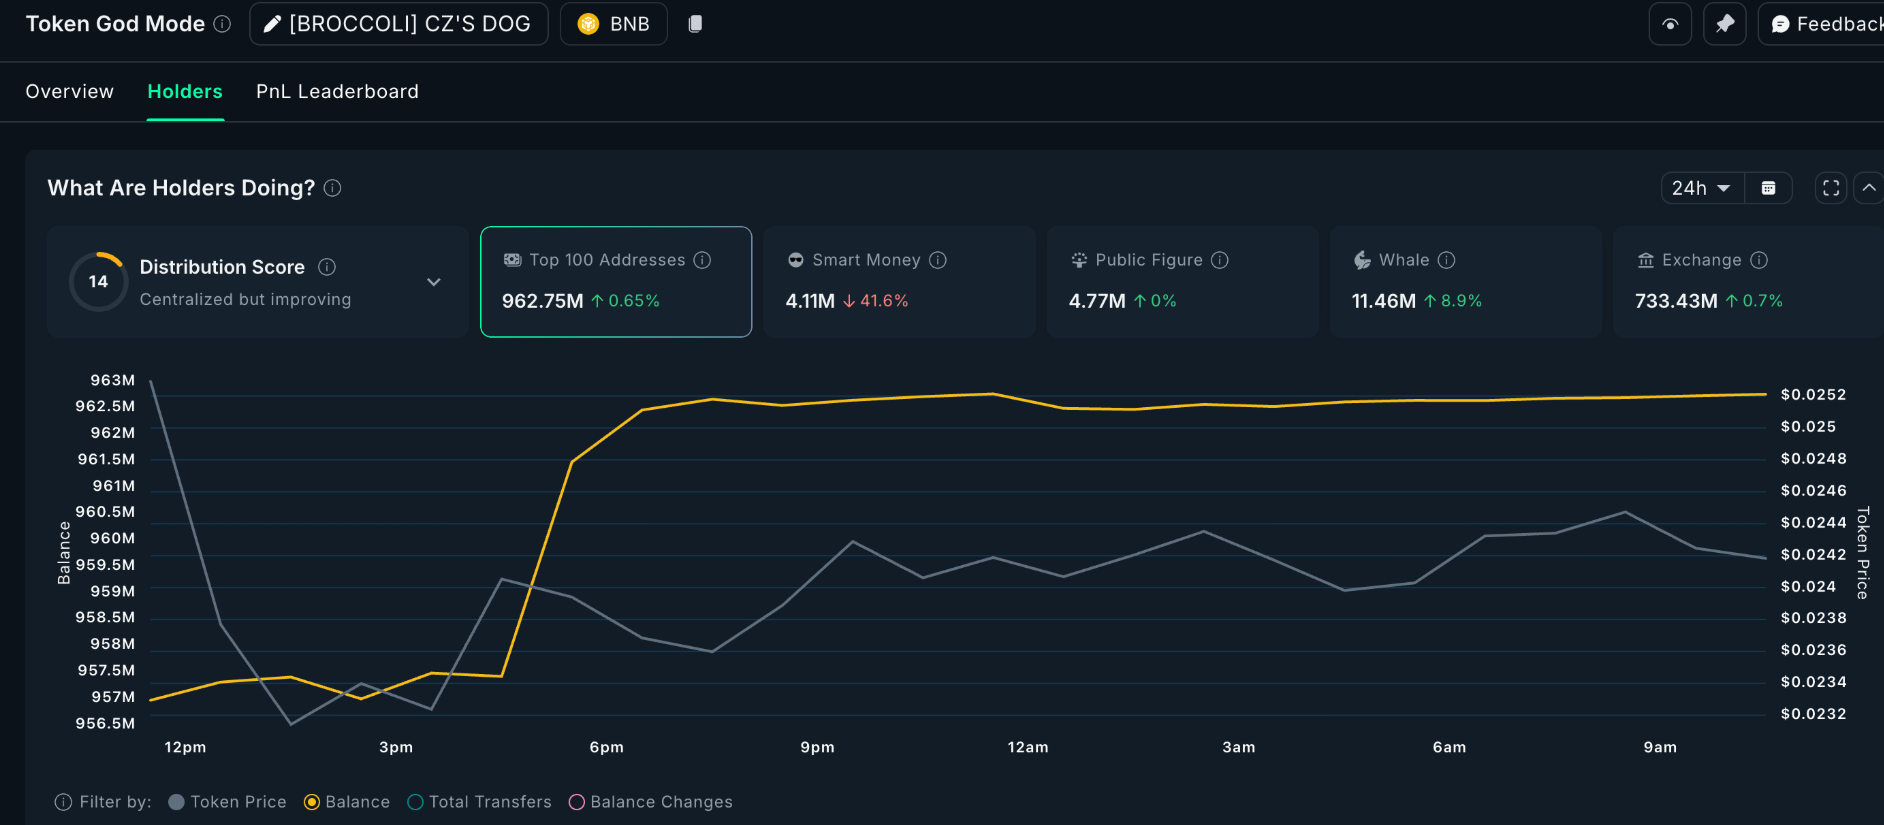
Task: Enable the Token Price filter
Action: 177,802
